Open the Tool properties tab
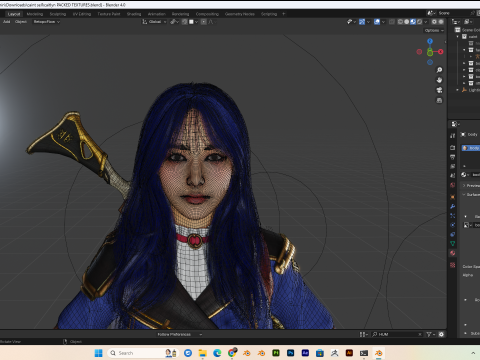 pos(452,136)
